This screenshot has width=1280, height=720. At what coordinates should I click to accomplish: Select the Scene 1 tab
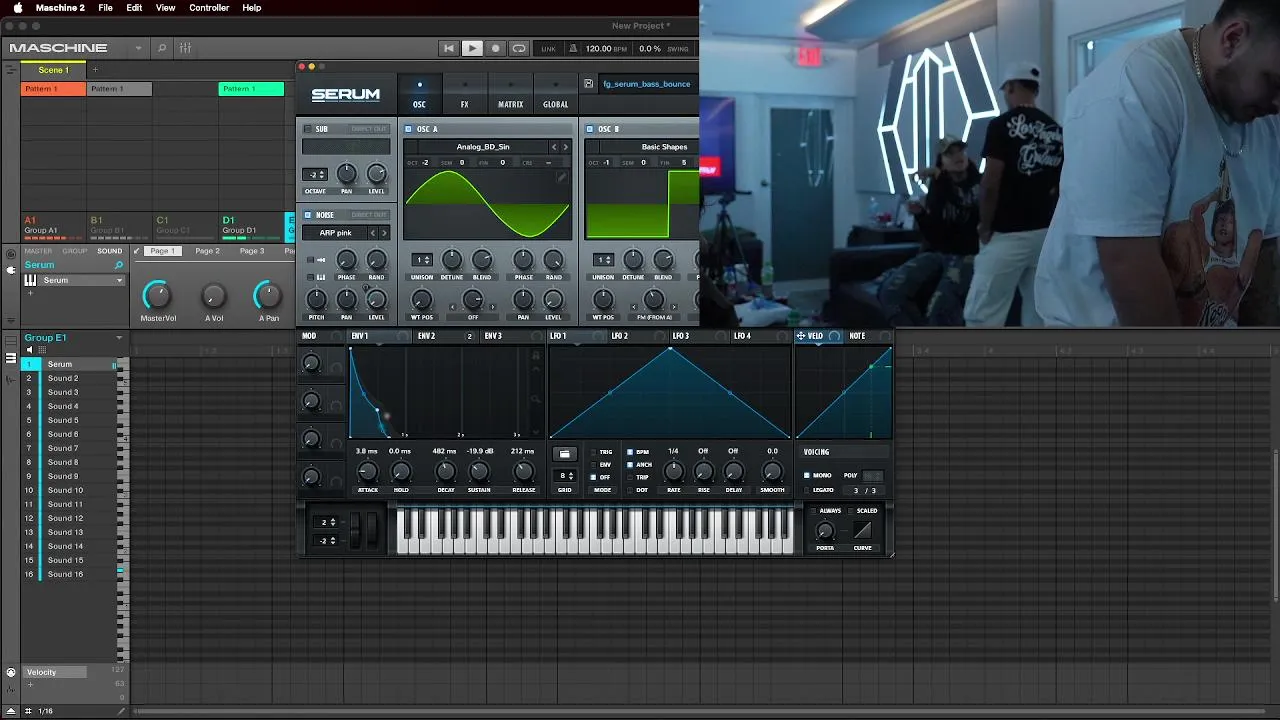[53, 70]
